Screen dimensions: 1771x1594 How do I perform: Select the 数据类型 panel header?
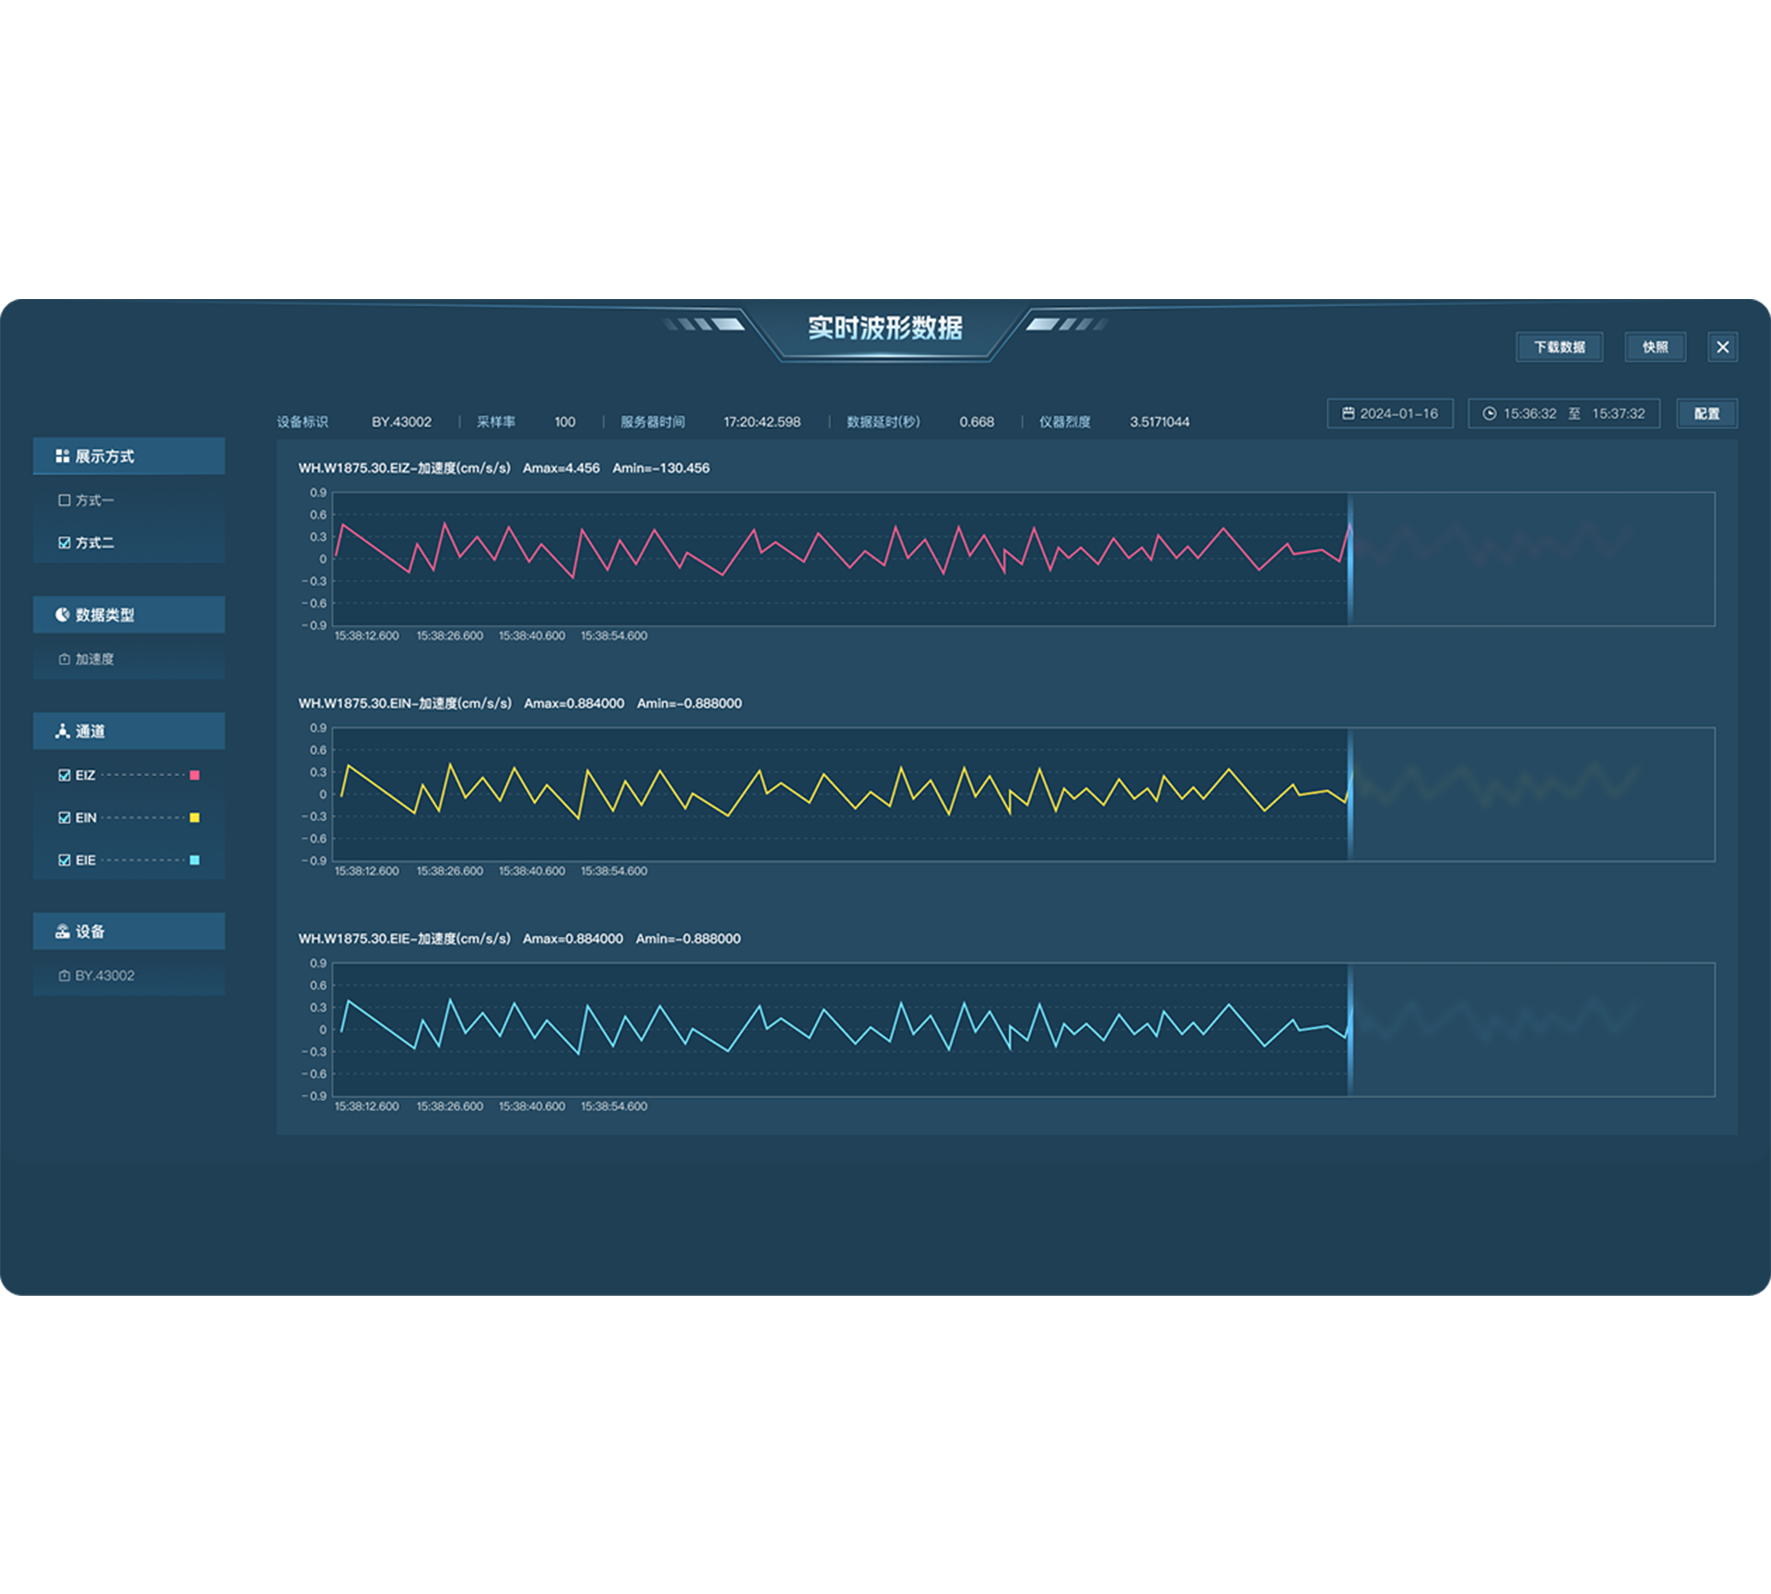pos(129,615)
